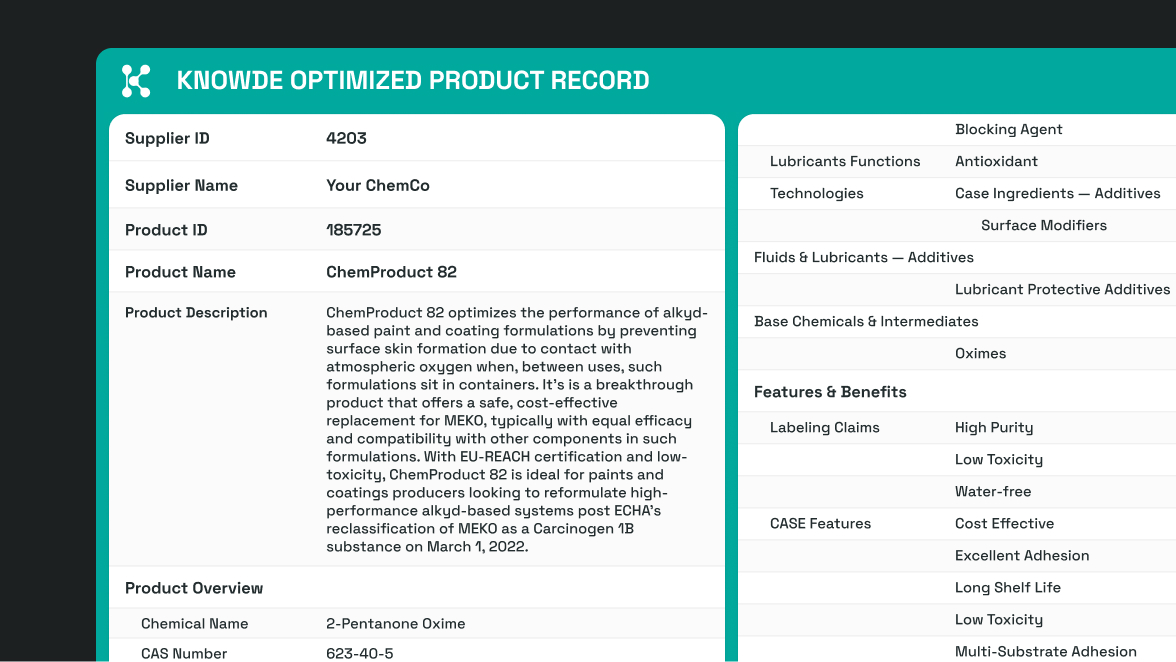Viewport: 1176px width, 662px height.
Task: Click the Features & Benefits section heading
Action: 830,392
